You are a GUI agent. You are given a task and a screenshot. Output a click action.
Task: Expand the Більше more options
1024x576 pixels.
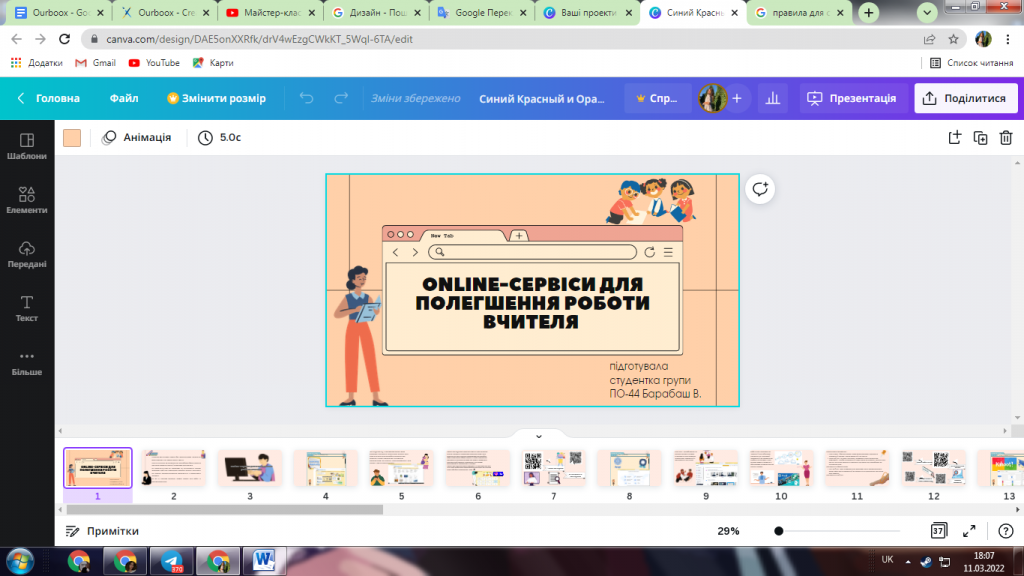[x=26, y=362]
